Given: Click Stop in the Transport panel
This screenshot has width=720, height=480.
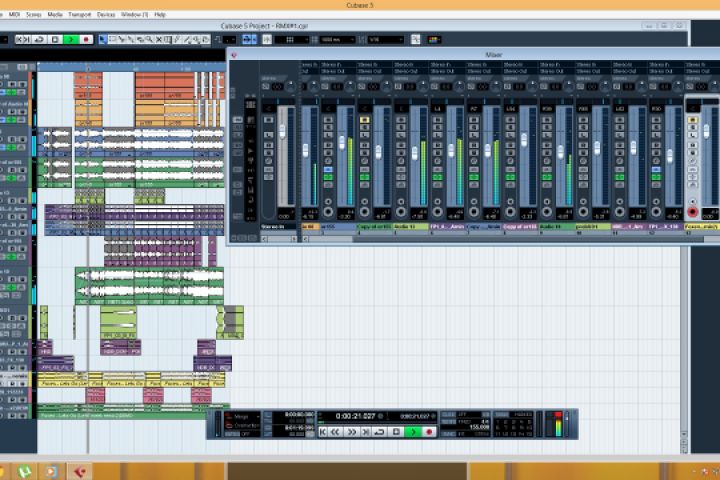Looking at the screenshot, I should tap(396, 432).
